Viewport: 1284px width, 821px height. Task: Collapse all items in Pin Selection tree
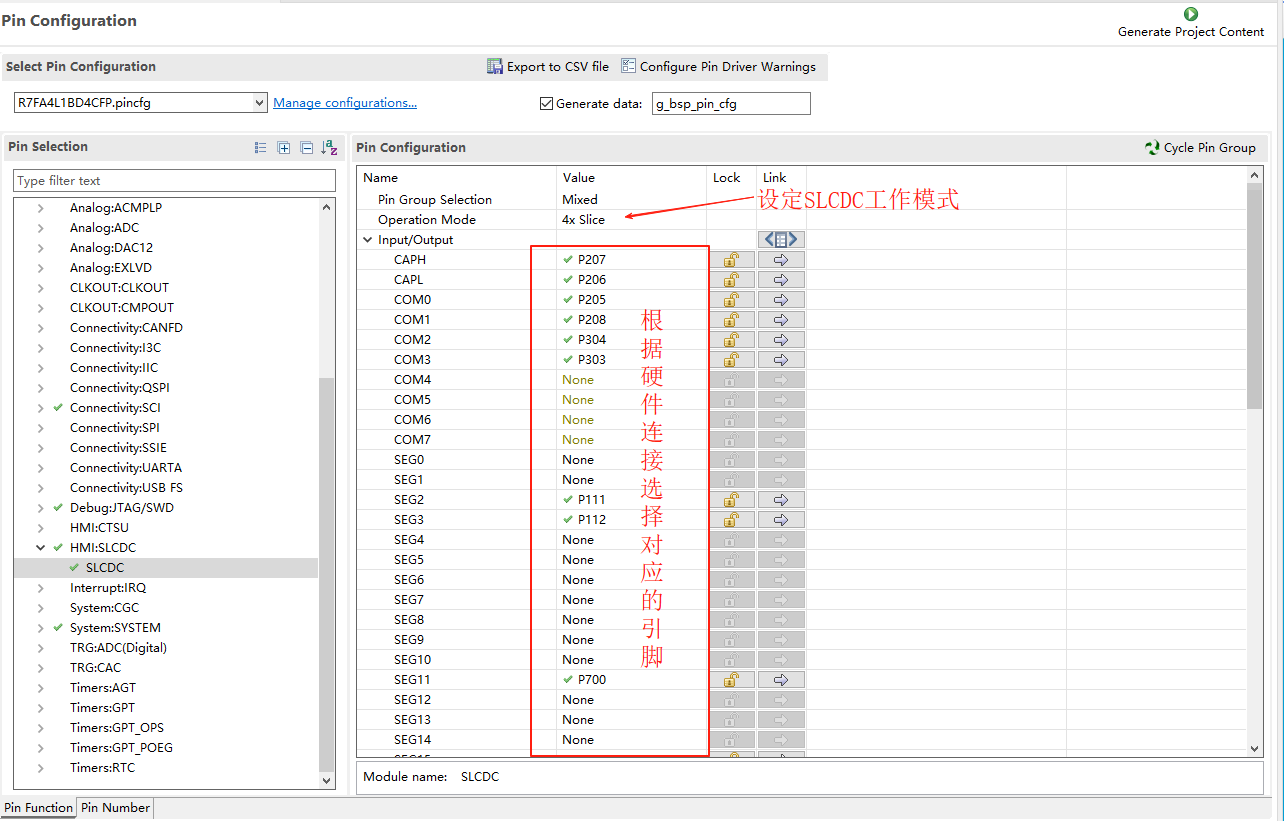point(307,147)
